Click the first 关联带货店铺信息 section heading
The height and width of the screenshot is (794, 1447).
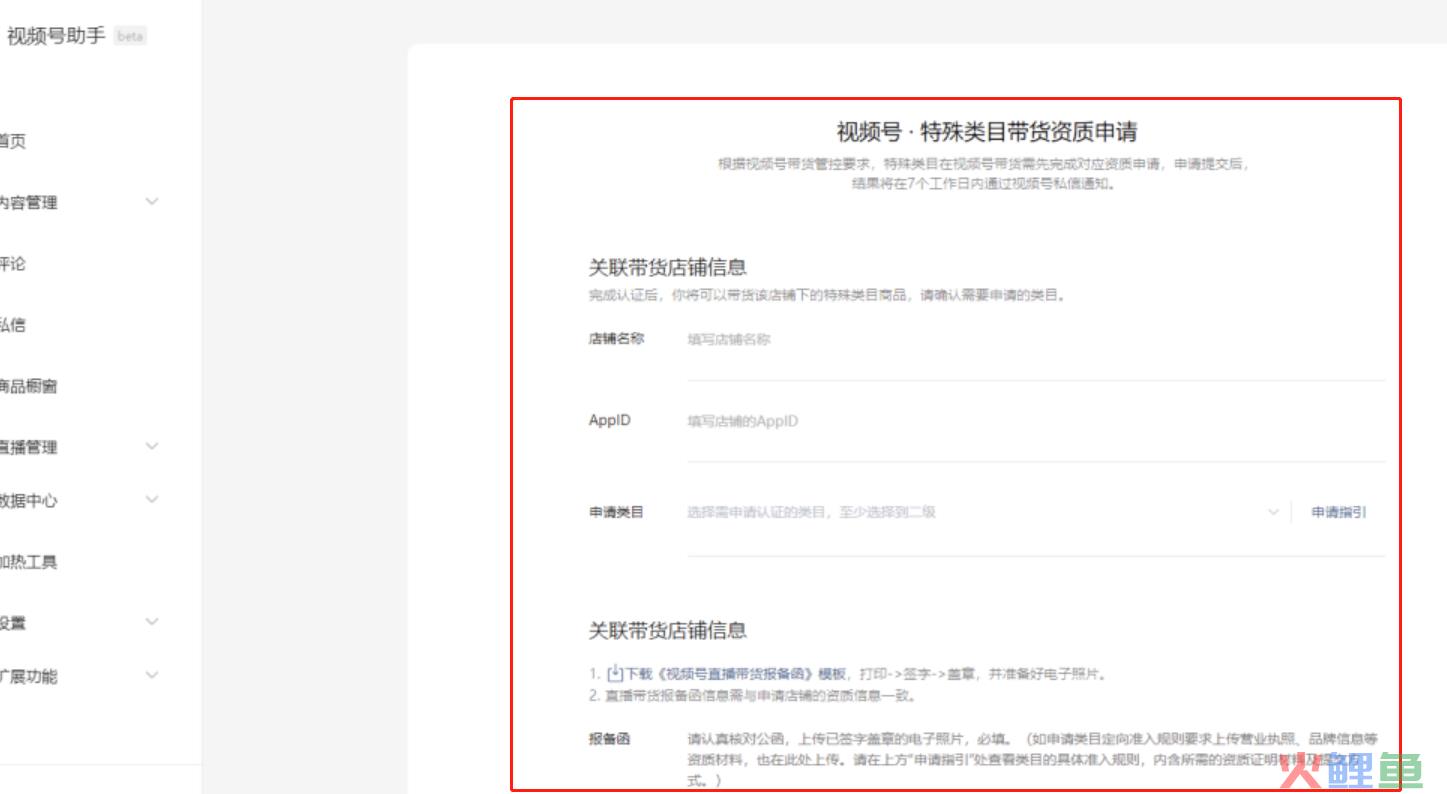(x=667, y=267)
